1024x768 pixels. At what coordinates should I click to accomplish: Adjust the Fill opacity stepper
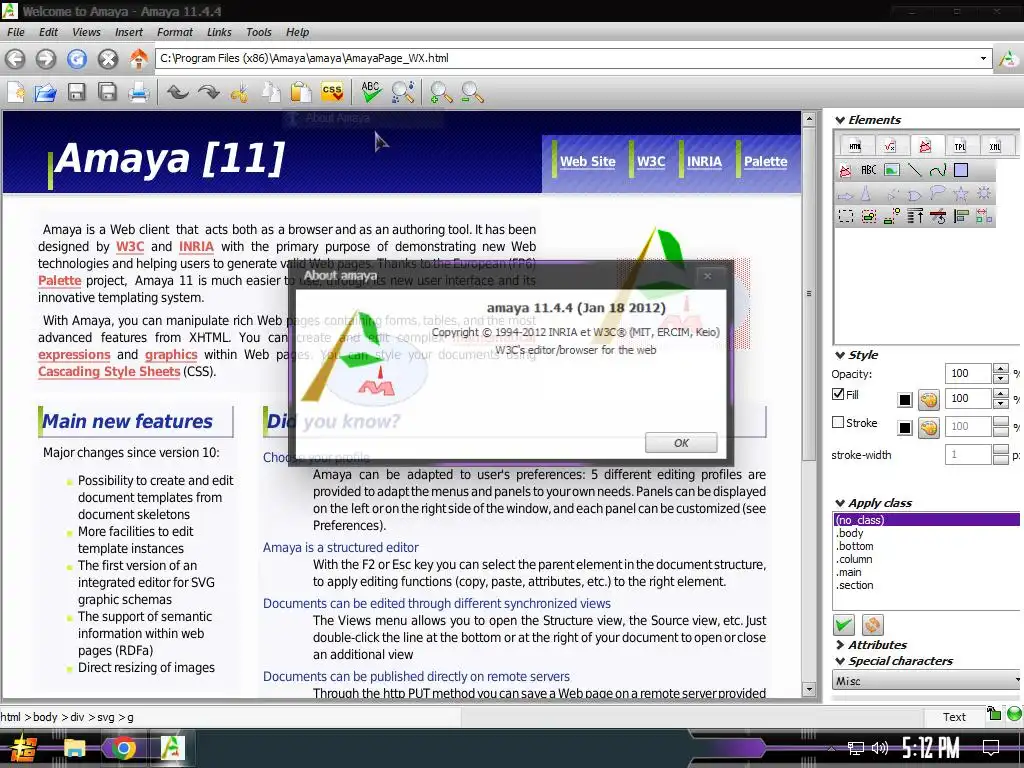[1000, 398]
